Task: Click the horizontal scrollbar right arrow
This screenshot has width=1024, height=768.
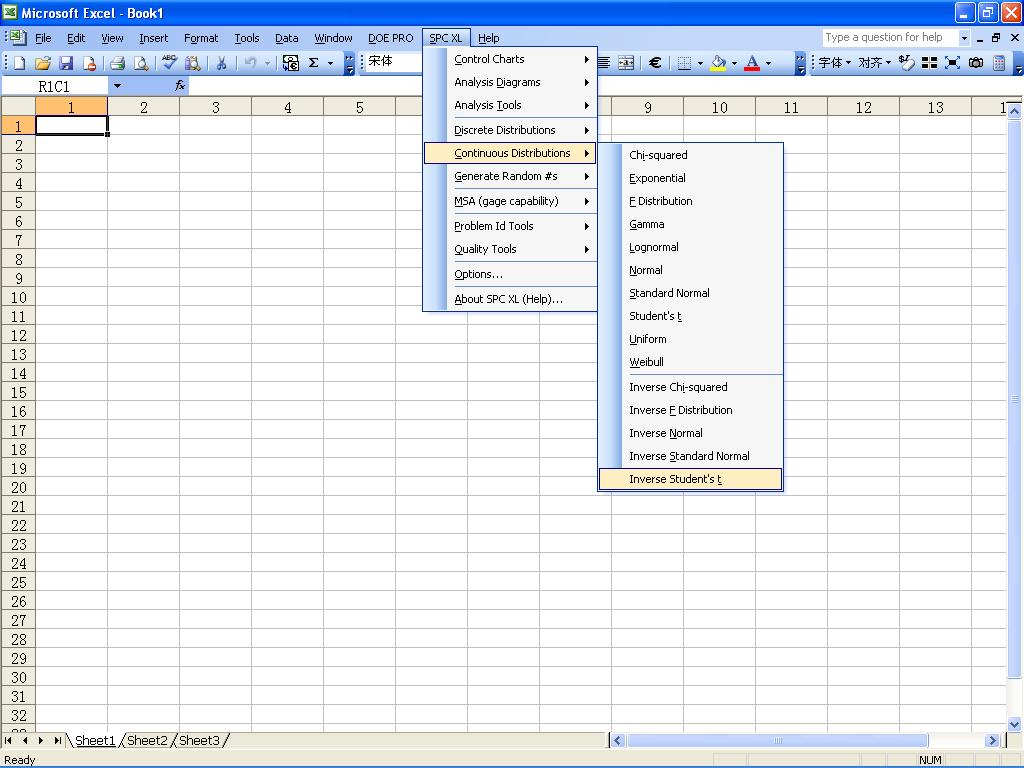Action: [x=992, y=741]
